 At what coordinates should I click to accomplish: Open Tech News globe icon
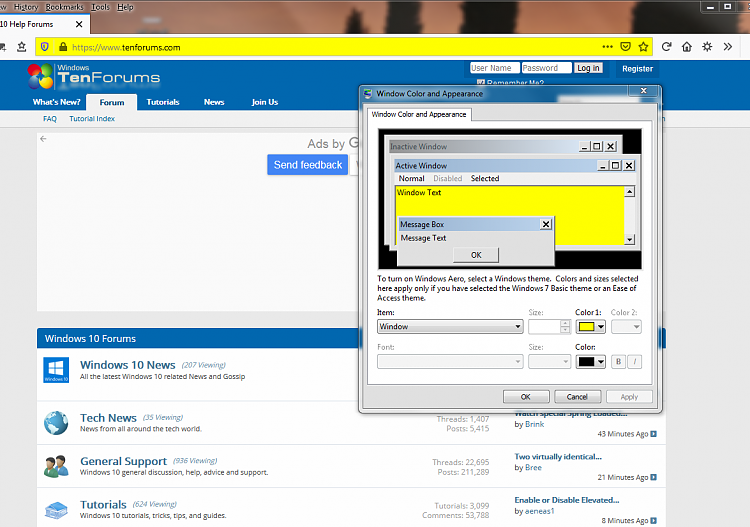click(56, 423)
